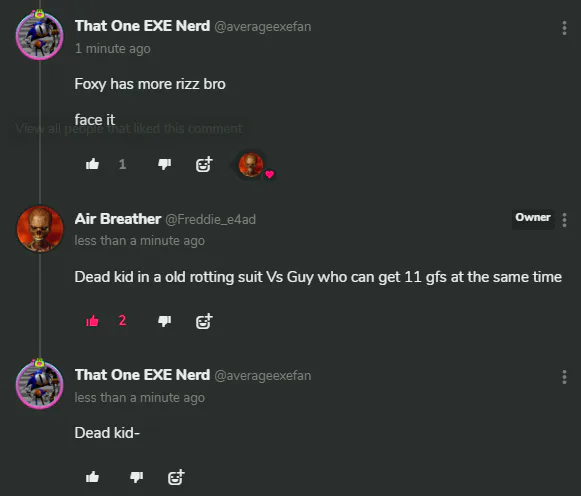The height and width of the screenshot is (496, 581).
Task: Like the 'Foxy has more rizz bro' comment
Action: (x=92, y=164)
